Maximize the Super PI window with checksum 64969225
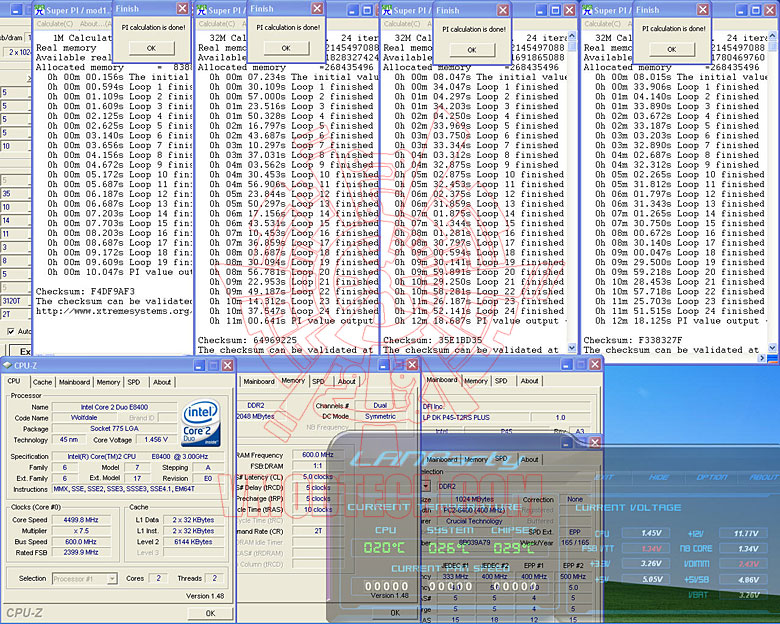The width and height of the screenshot is (780, 624). 368,10
